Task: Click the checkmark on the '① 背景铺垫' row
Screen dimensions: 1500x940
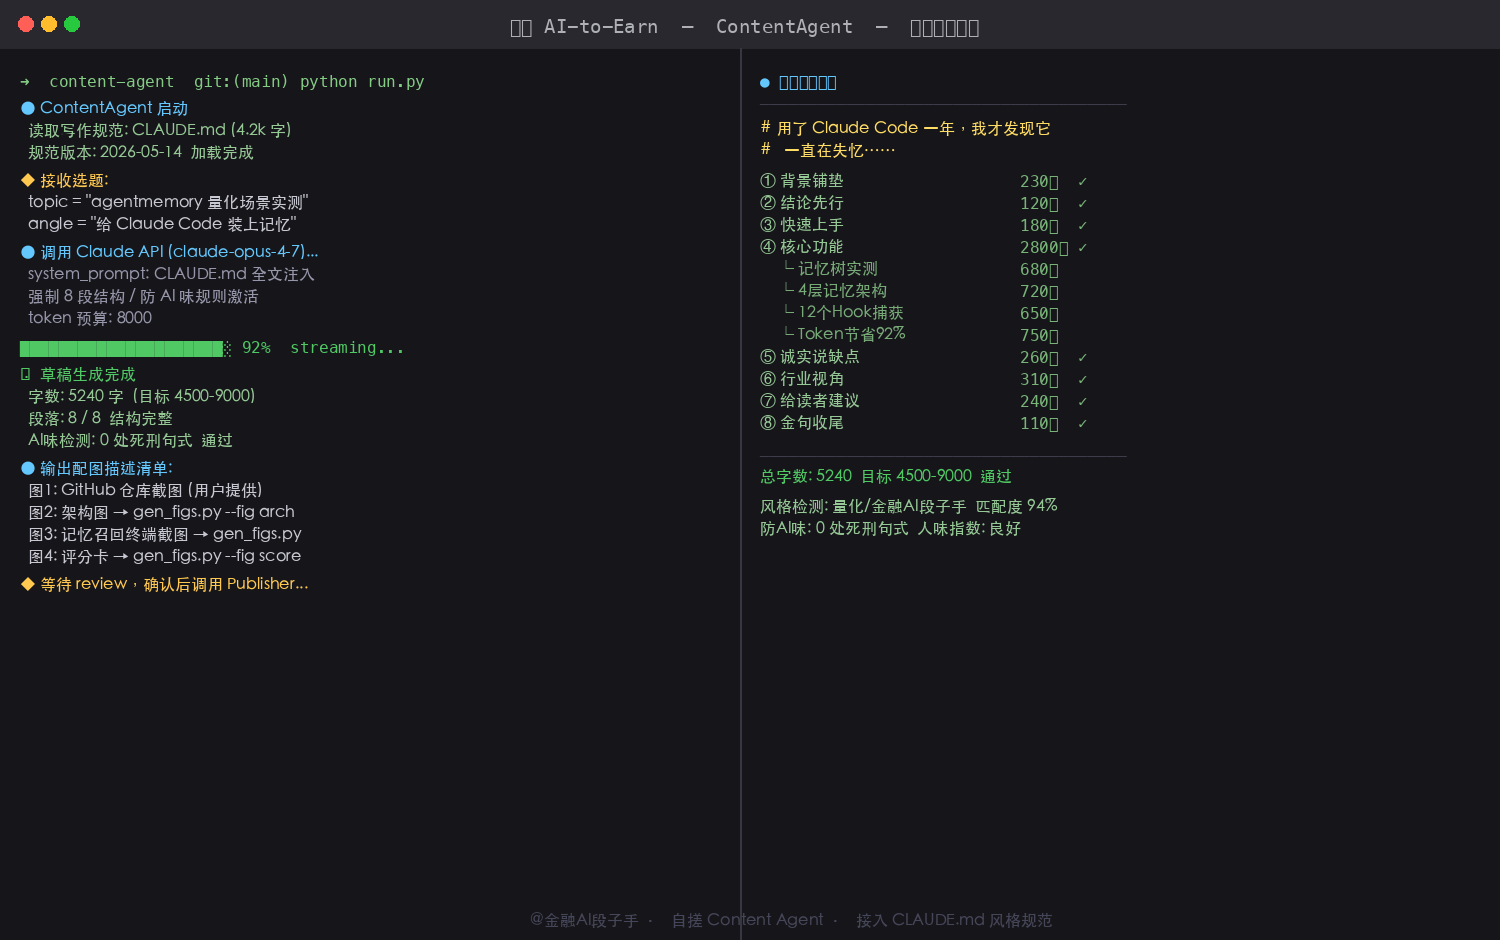Action: 1082,182
